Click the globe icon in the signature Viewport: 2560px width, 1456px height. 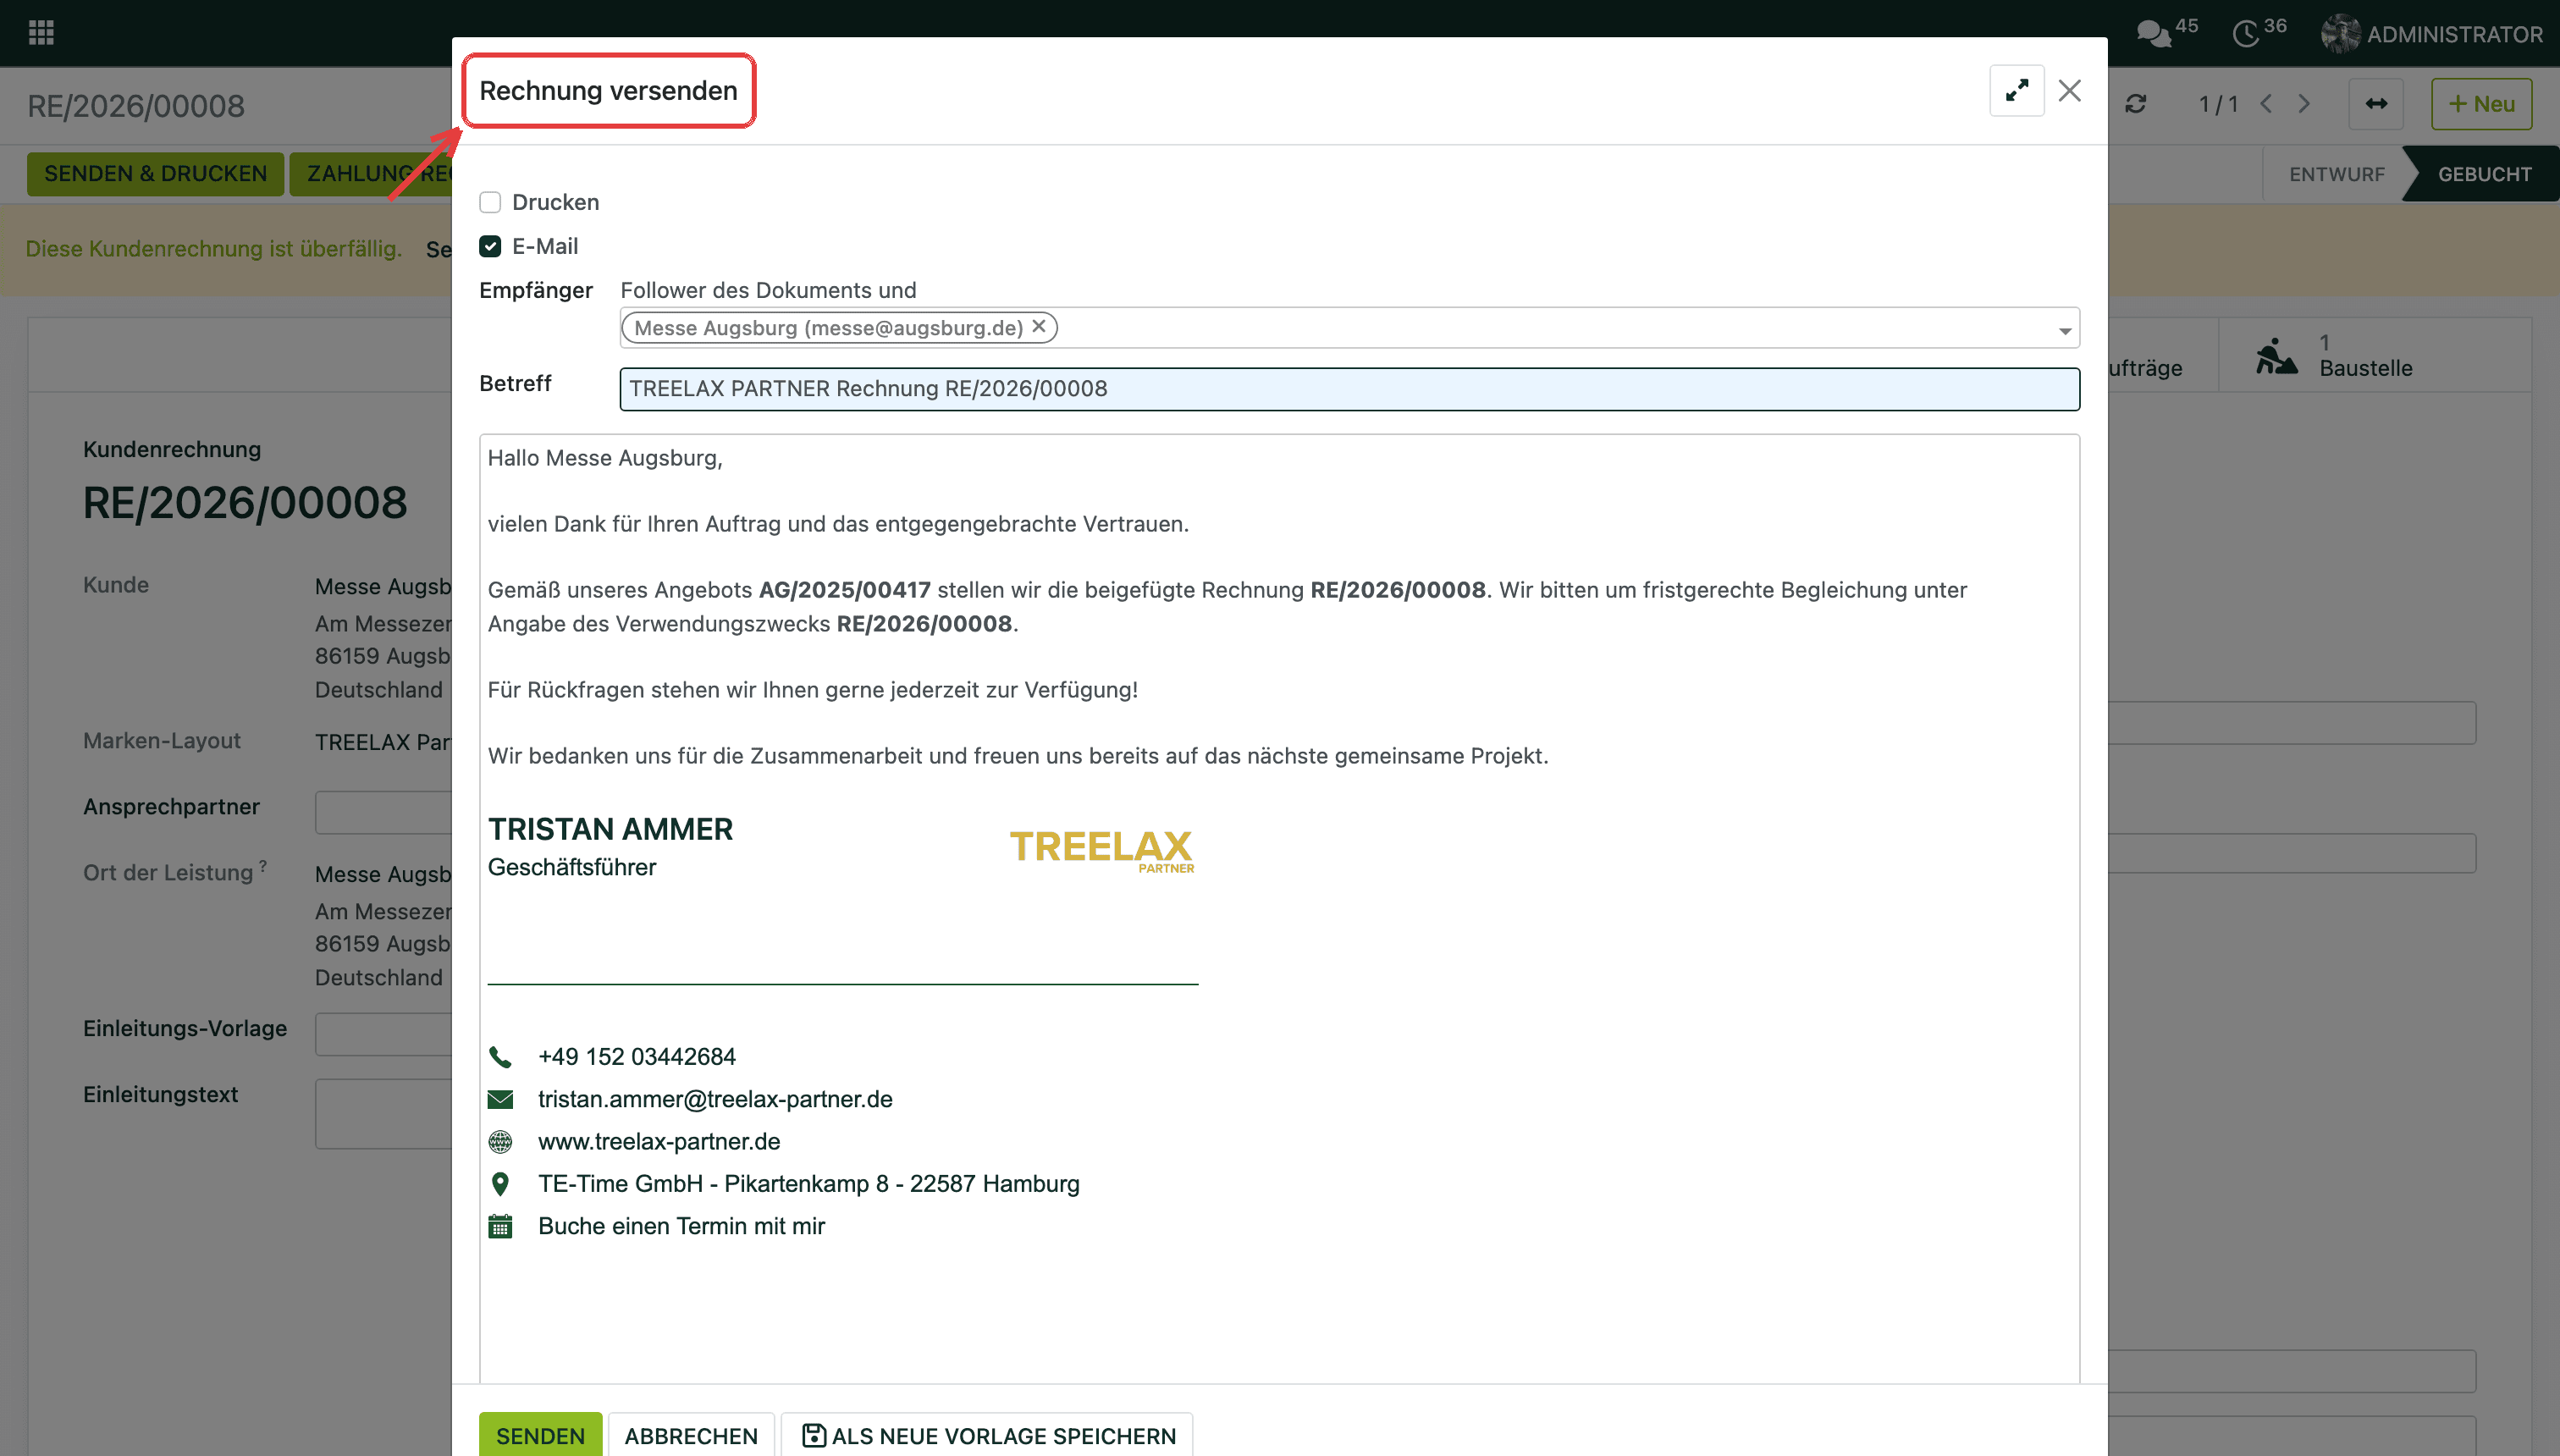(500, 1142)
